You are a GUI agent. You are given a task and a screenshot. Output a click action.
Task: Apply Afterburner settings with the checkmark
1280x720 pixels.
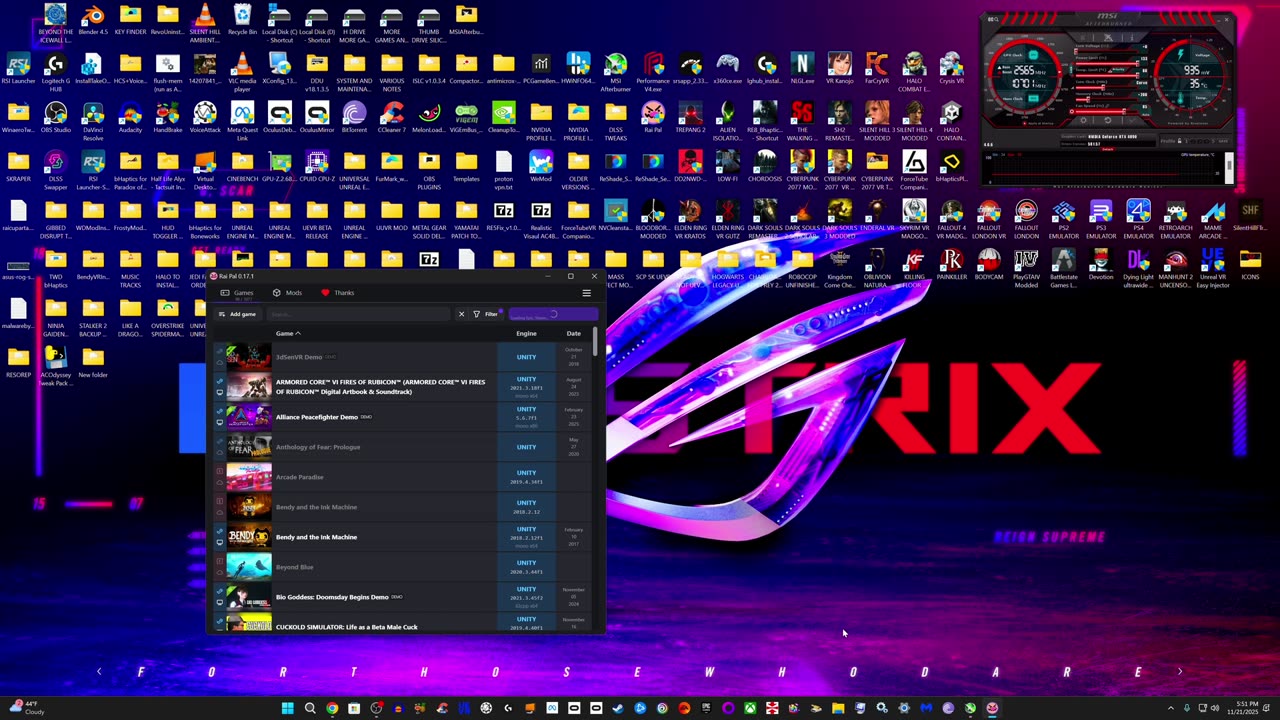(x=1131, y=120)
